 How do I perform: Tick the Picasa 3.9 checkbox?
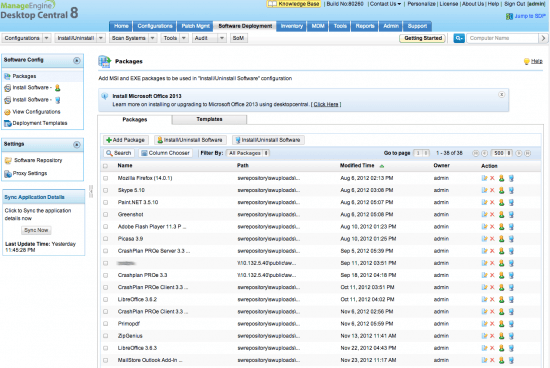[x=106, y=239]
